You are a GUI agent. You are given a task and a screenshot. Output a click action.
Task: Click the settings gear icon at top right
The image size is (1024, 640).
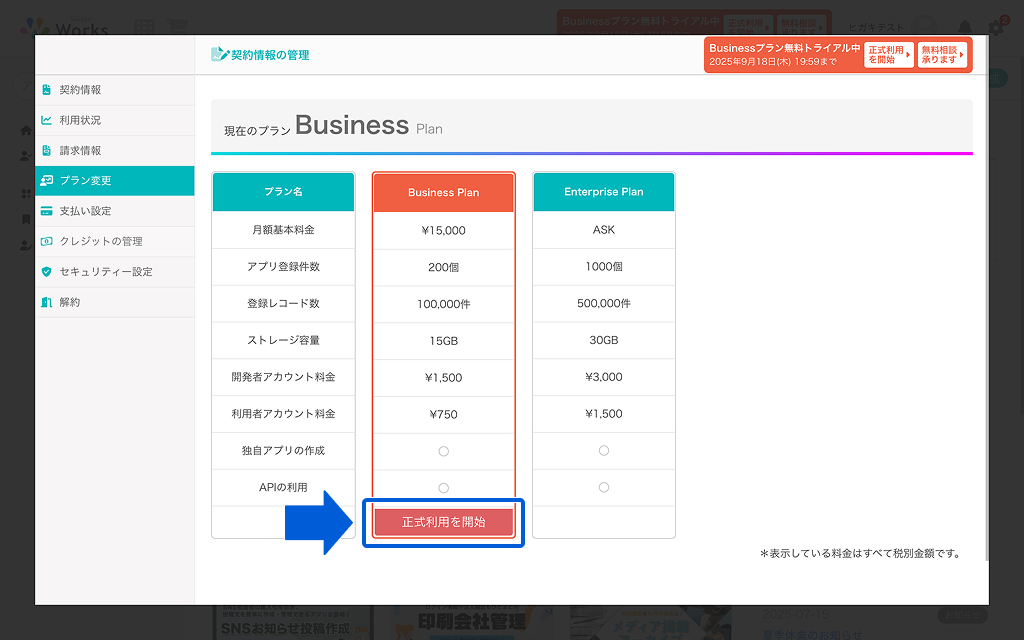coord(995,28)
